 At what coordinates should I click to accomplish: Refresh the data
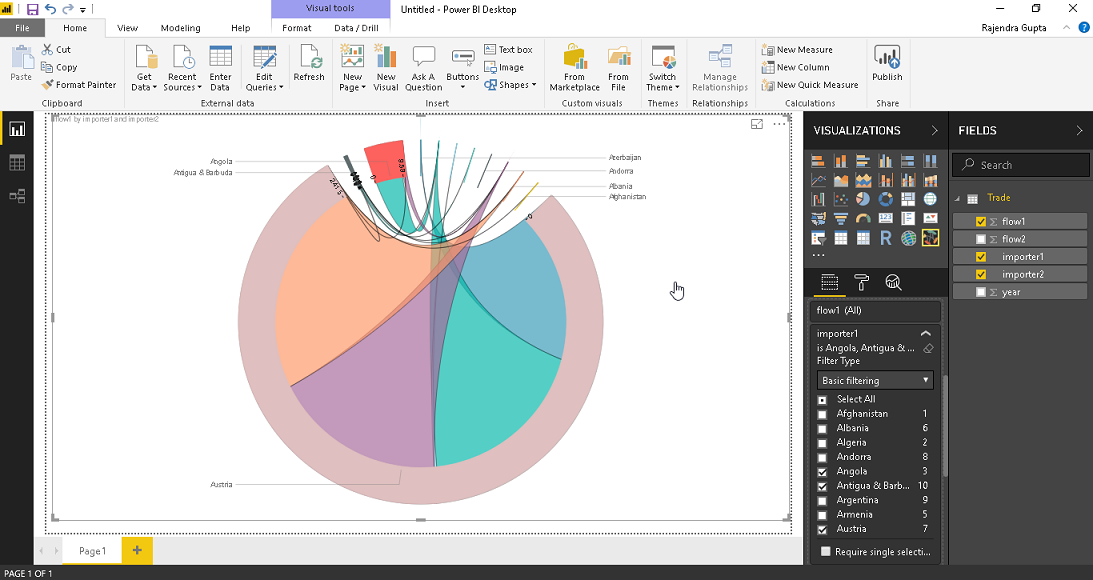tap(309, 63)
